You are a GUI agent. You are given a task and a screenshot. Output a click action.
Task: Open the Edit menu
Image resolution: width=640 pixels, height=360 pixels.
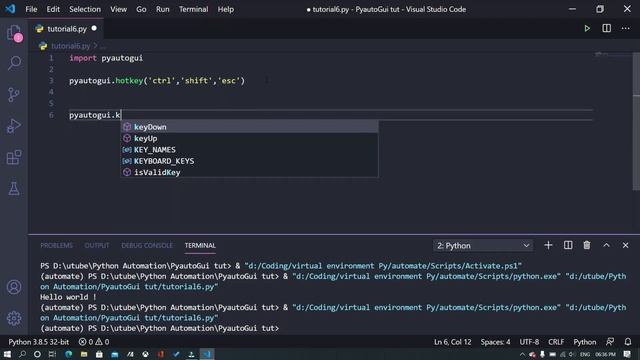click(53, 9)
